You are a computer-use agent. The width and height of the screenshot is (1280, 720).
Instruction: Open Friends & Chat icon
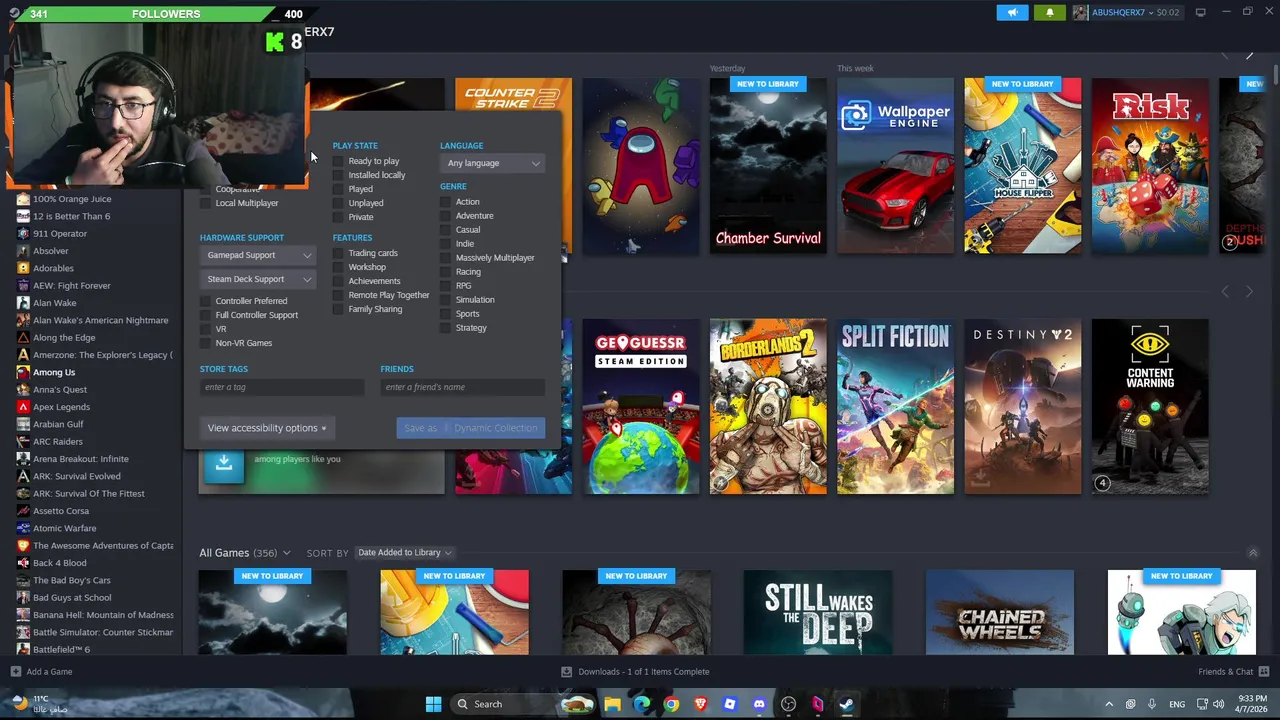1264,672
